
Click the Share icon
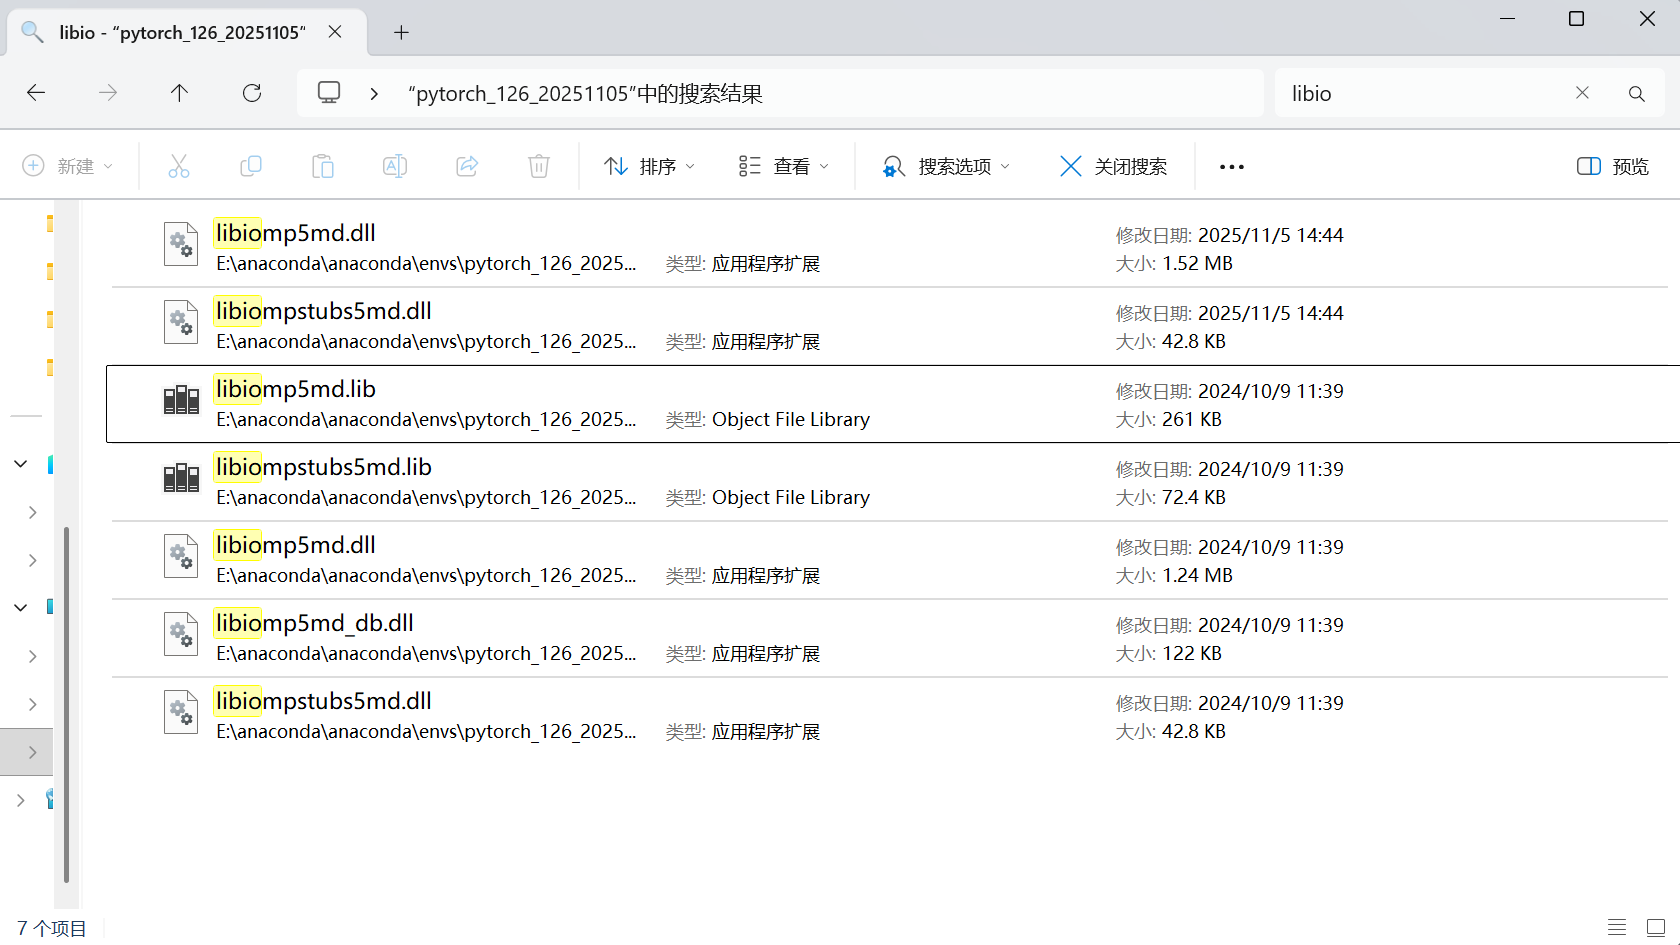click(x=467, y=166)
